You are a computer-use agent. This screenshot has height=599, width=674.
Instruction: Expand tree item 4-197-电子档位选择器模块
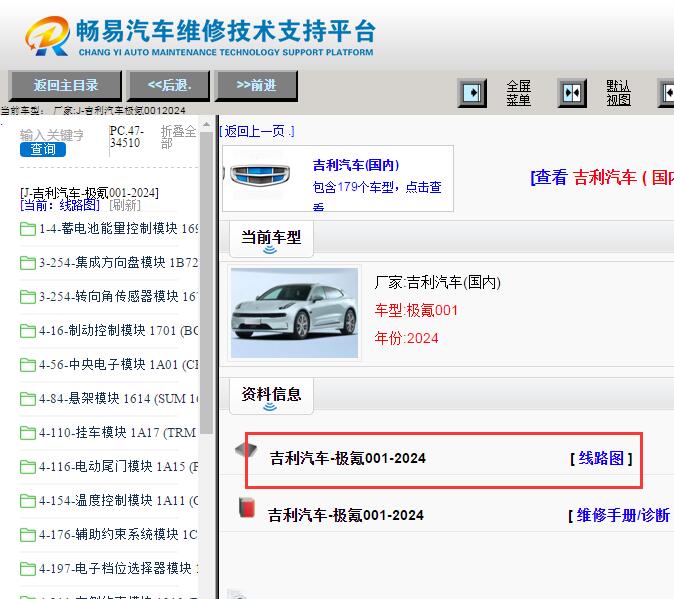[x=119, y=568]
